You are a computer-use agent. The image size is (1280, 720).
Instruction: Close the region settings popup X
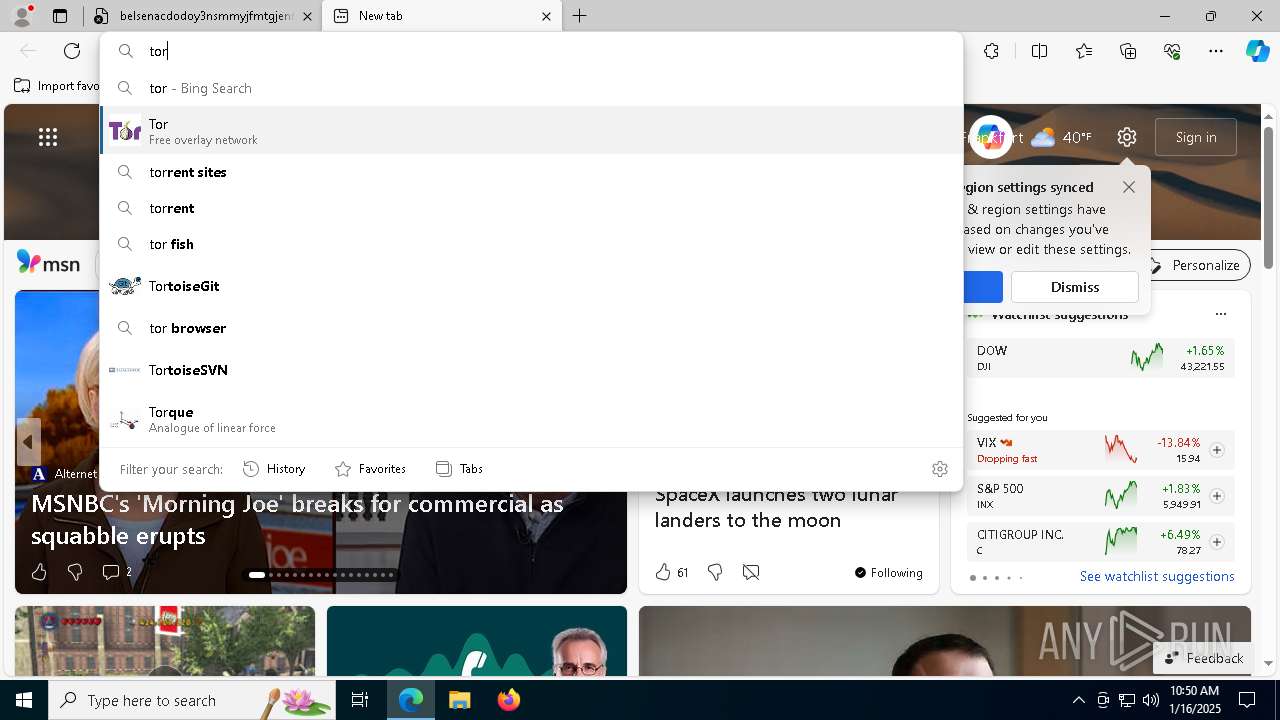click(1129, 187)
